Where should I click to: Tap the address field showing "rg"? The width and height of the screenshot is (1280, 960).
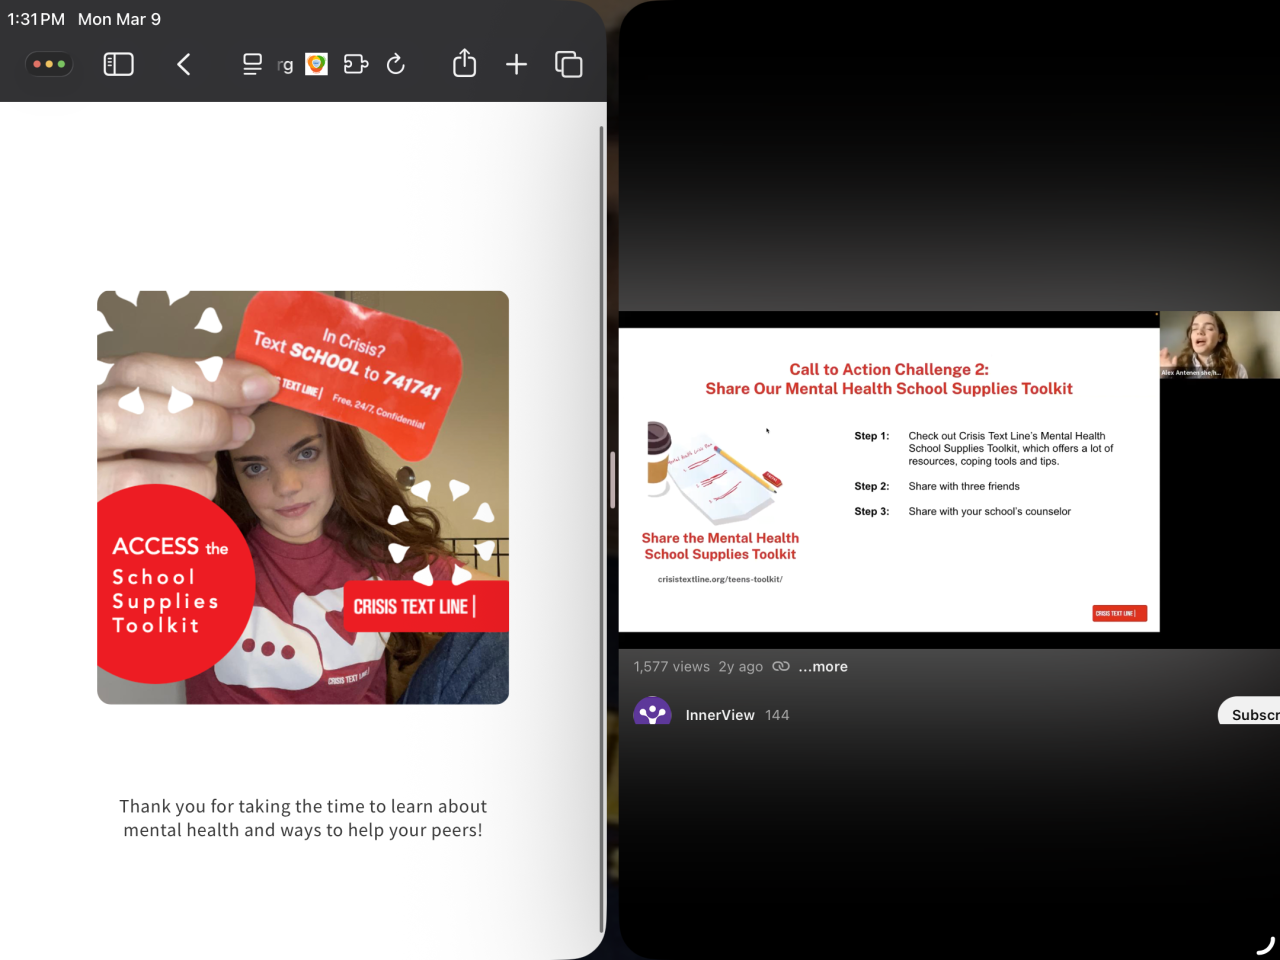(285, 65)
